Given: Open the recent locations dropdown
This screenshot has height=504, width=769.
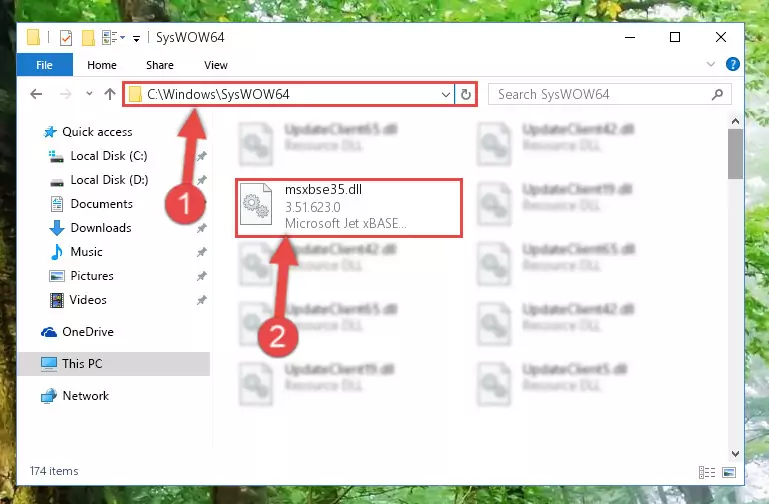Looking at the screenshot, I should [89, 93].
